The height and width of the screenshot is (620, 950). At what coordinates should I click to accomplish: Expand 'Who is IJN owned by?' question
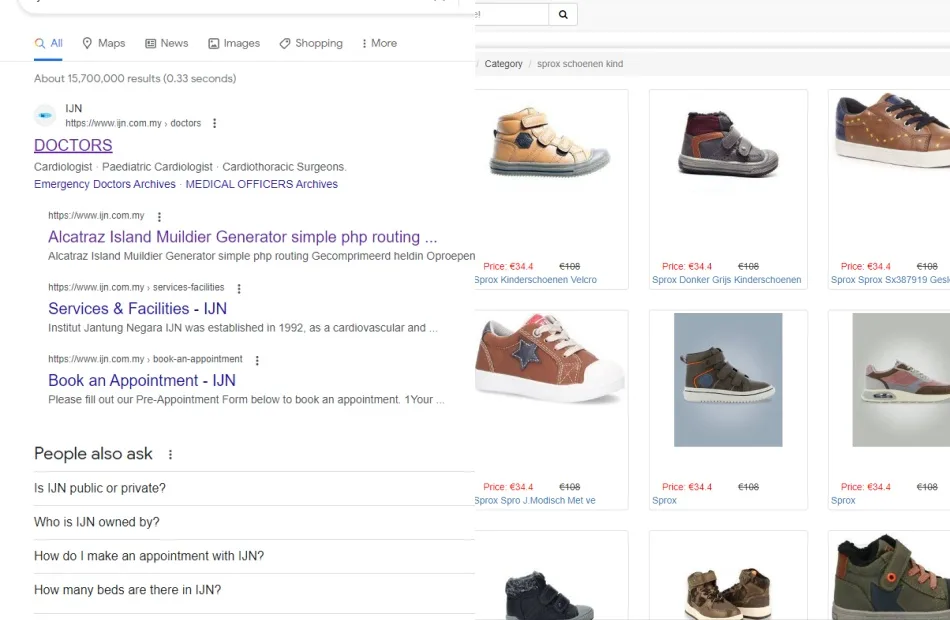[x=97, y=522]
